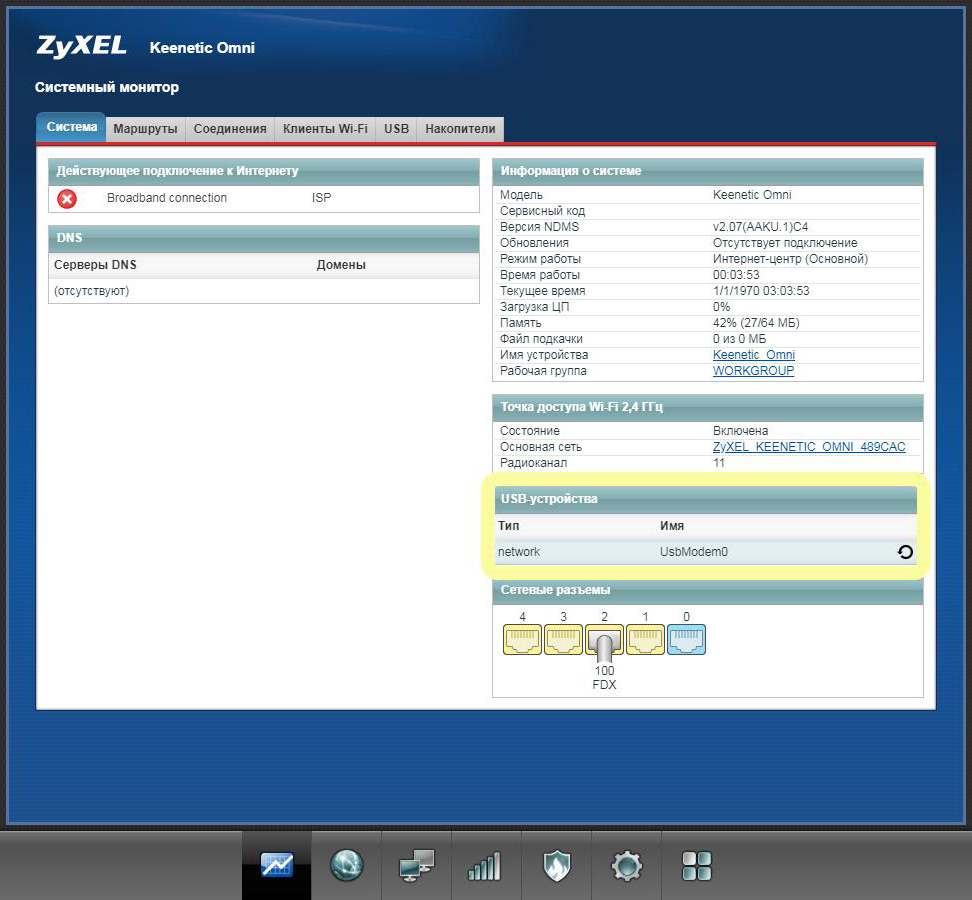Click the red error icon for Broadband connection

tap(67, 199)
